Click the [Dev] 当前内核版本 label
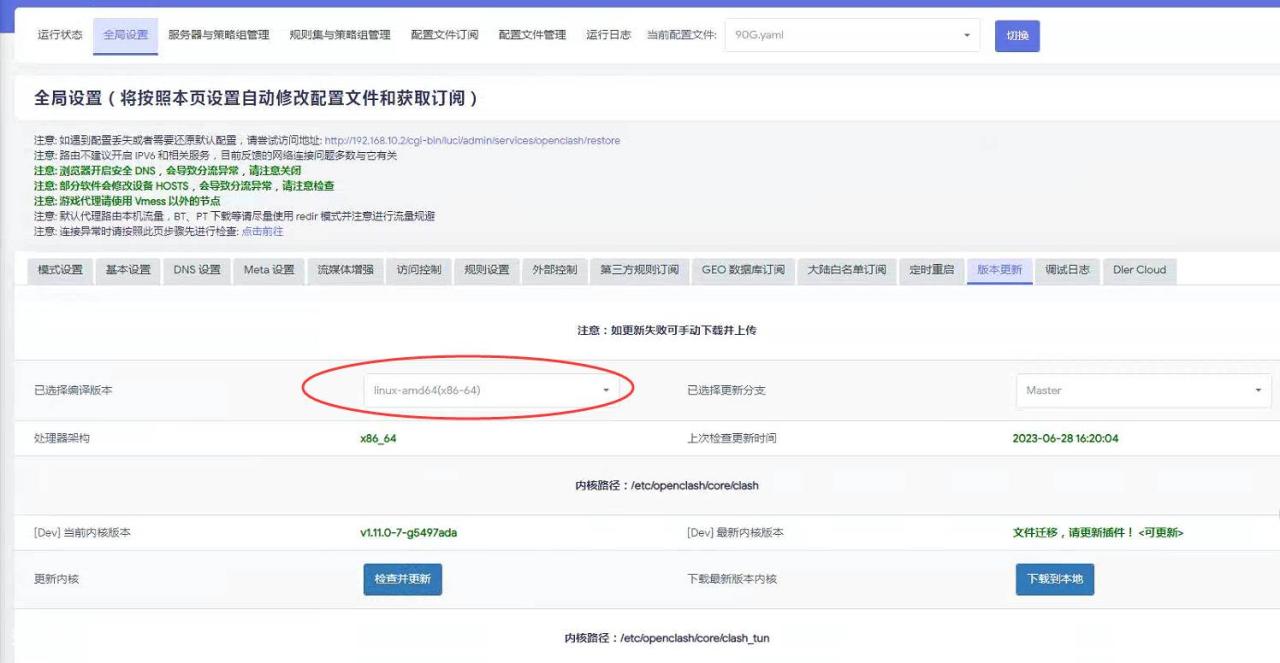 point(82,533)
